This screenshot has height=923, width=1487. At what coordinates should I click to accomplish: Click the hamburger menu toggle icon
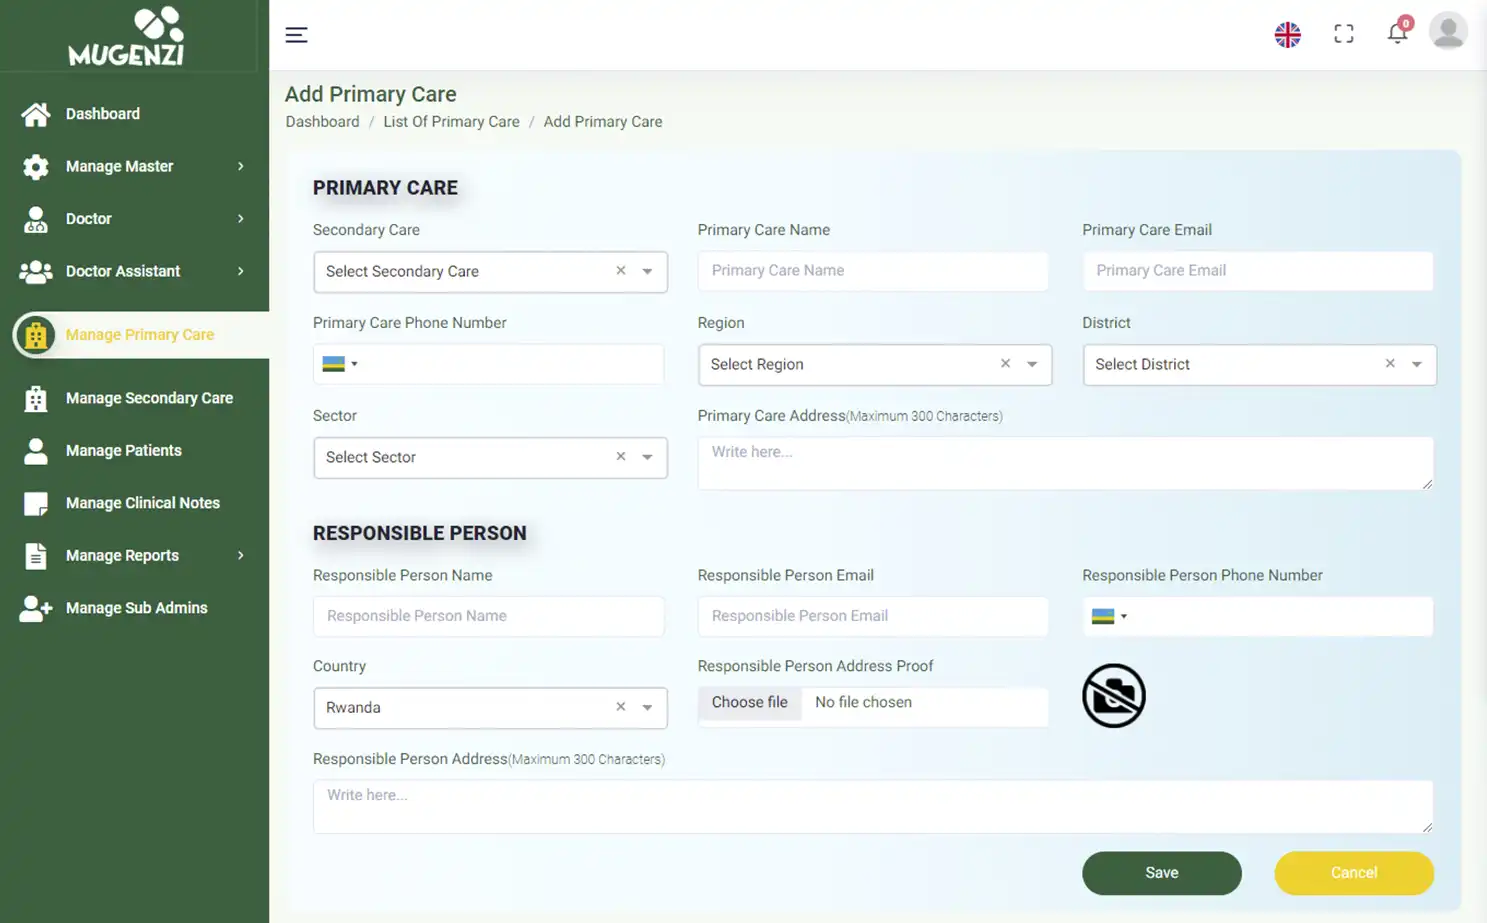pyautogui.click(x=296, y=35)
